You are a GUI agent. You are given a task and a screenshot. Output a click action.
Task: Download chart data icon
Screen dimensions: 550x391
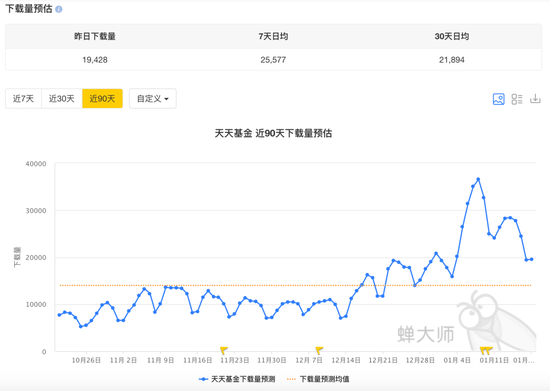pos(535,99)
